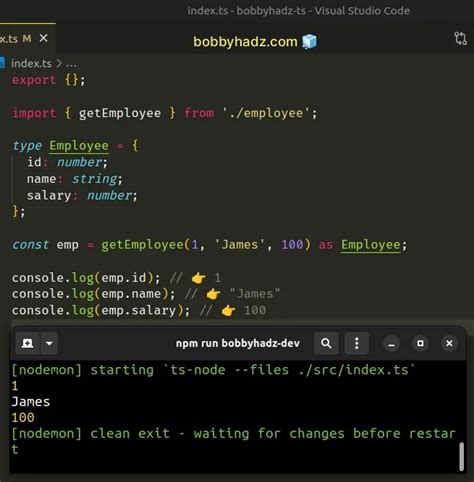Image resolution: width=474 pixels, height=482 pixels.
Task: Click the Employee type name definition
Action: [79, 146]
